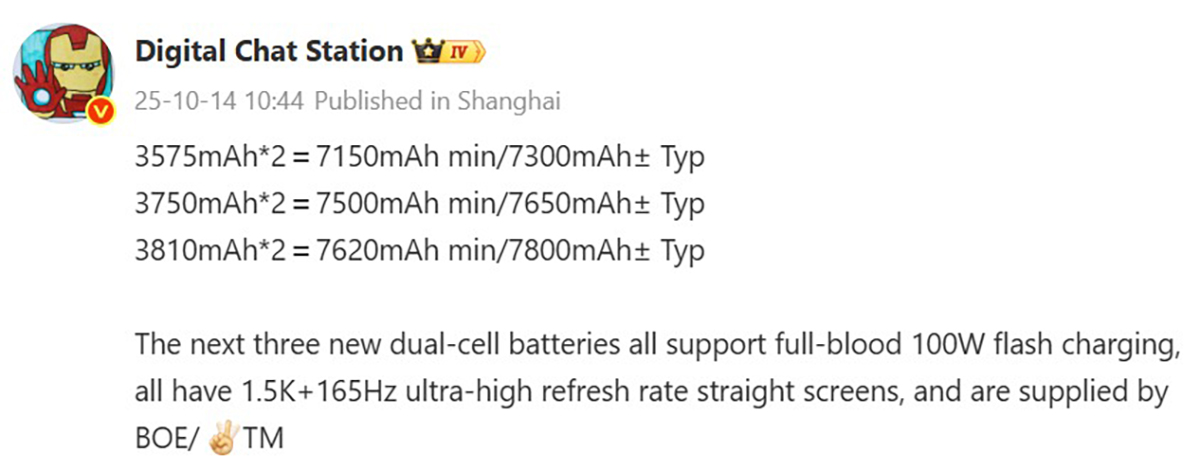Click the 'Published in Shanghai' location text
1200x471 pixels.
click(437, 100)
